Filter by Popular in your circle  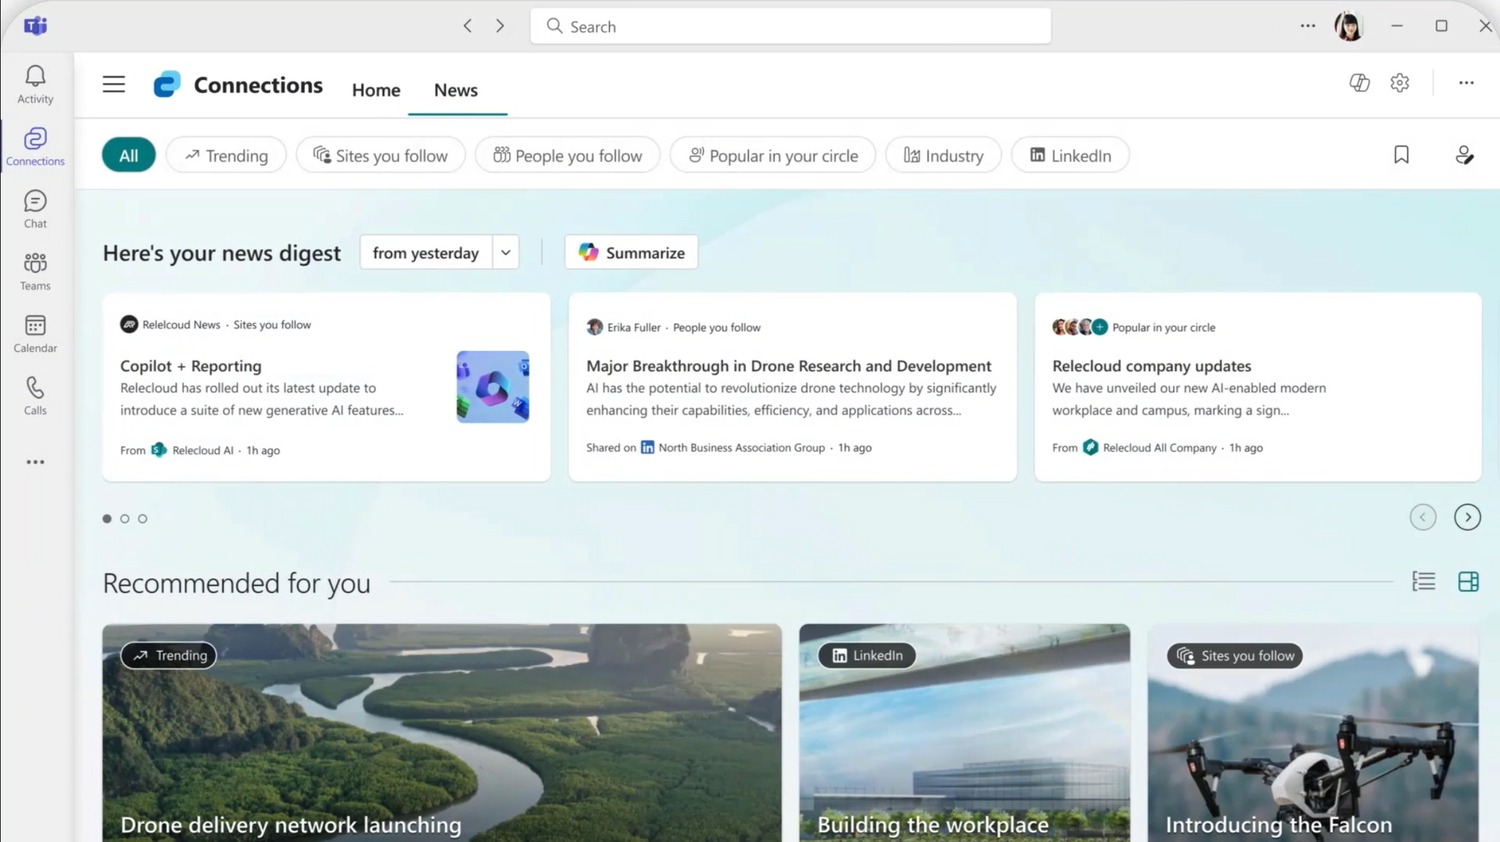tap(773, 155)
